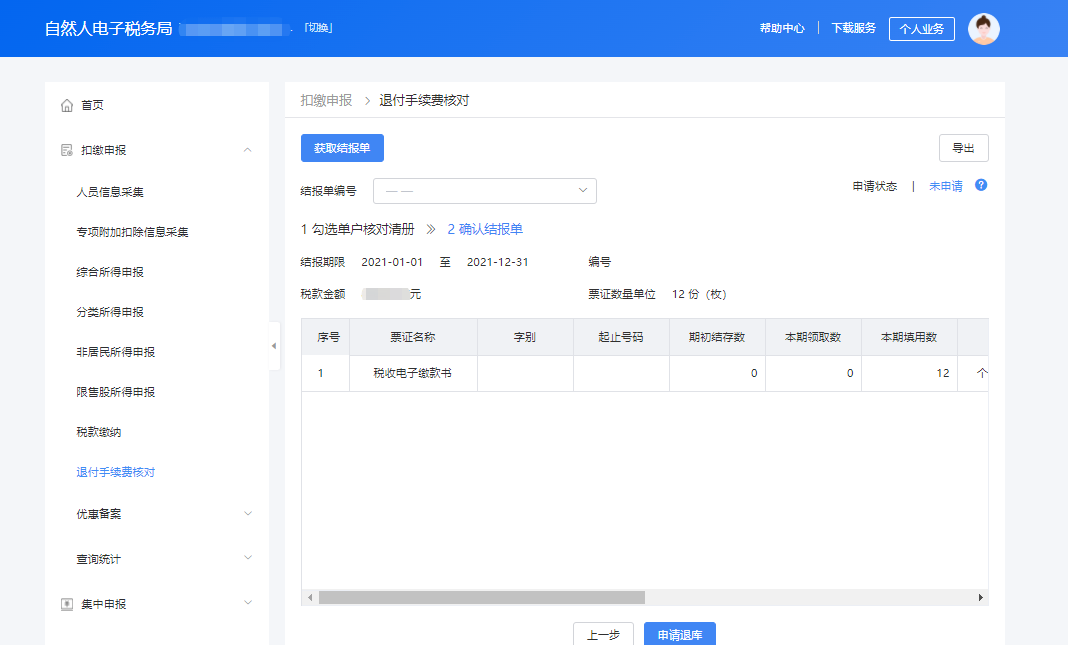Image resolution: width=1068 pixels, height=645 pixels.
Task: Click the 获取结报单 button
Action: [342, 148]
